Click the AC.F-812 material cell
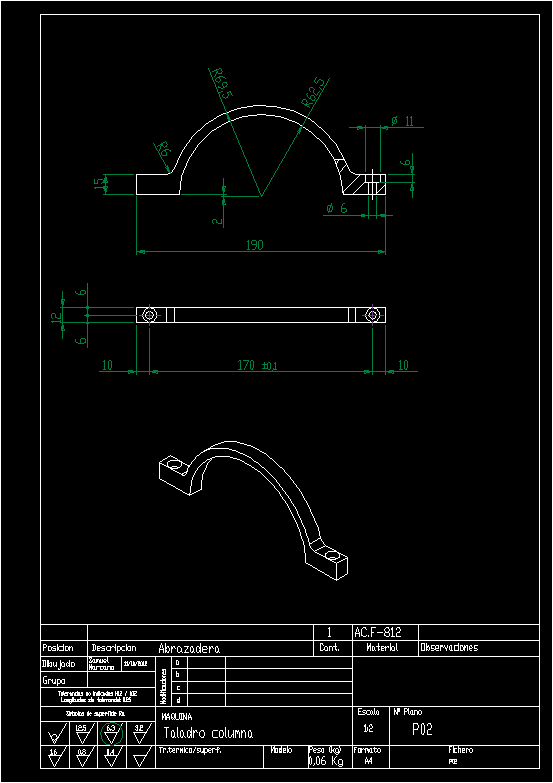Screen dimensions: 553x783 [377, 632]
